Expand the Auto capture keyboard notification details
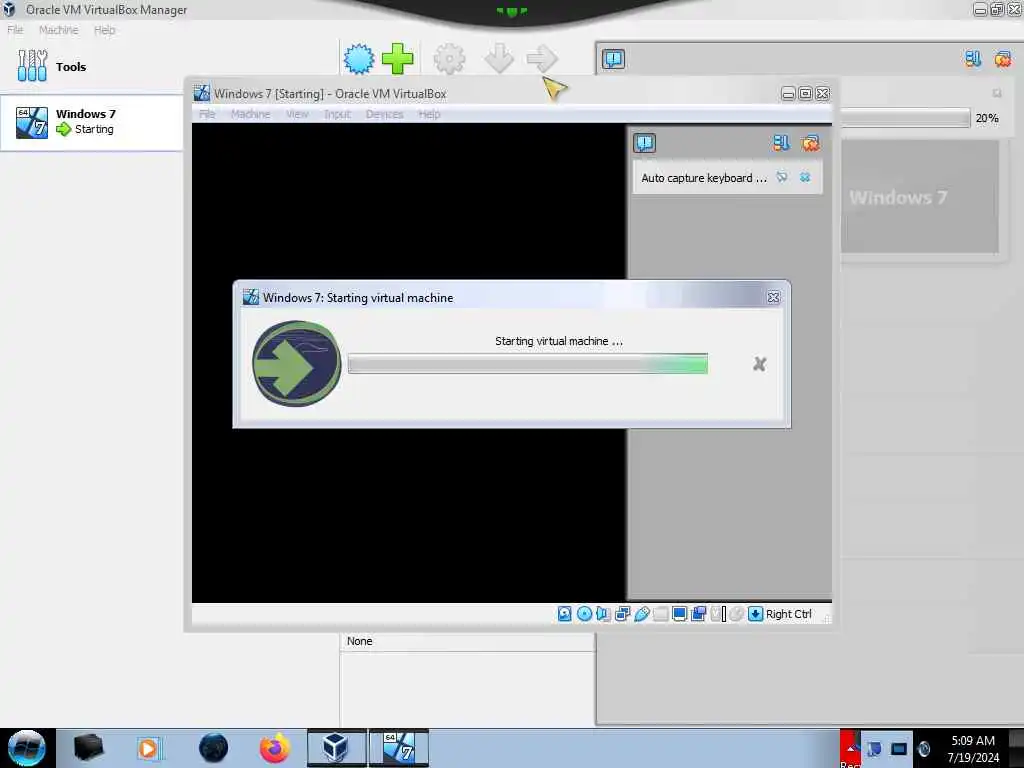The width and height of the screenshot is (1024, 768). (782, 177)
